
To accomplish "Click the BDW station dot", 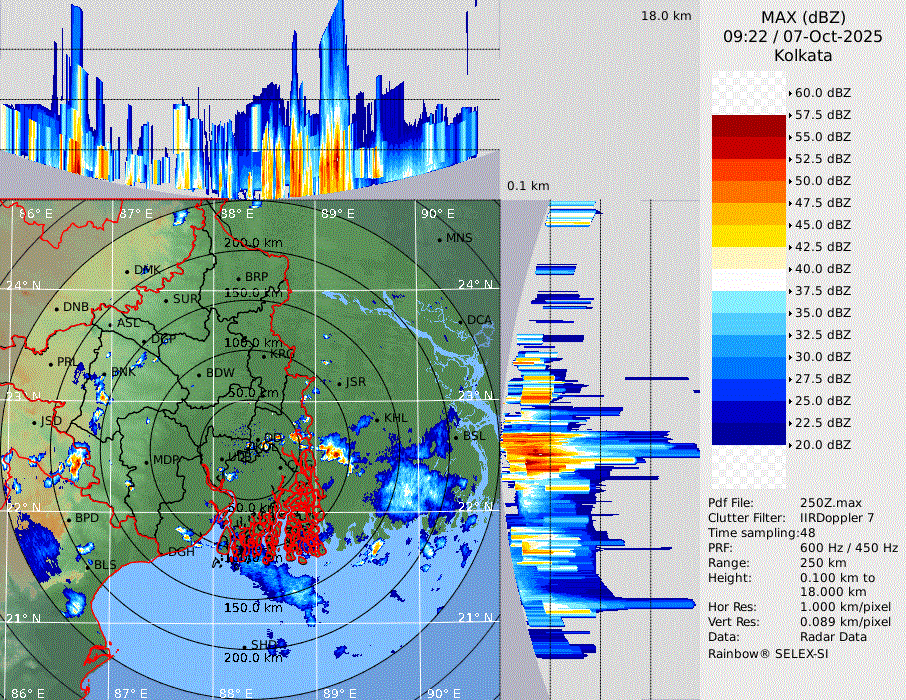I will coord(198,374).
